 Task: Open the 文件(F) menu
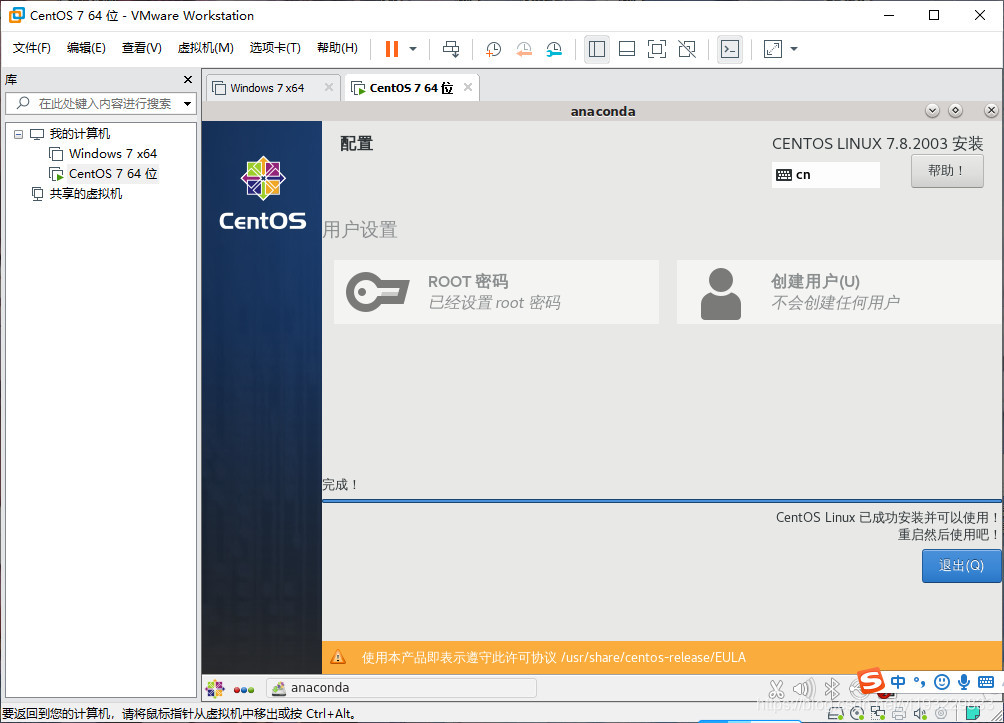point(31,48)
